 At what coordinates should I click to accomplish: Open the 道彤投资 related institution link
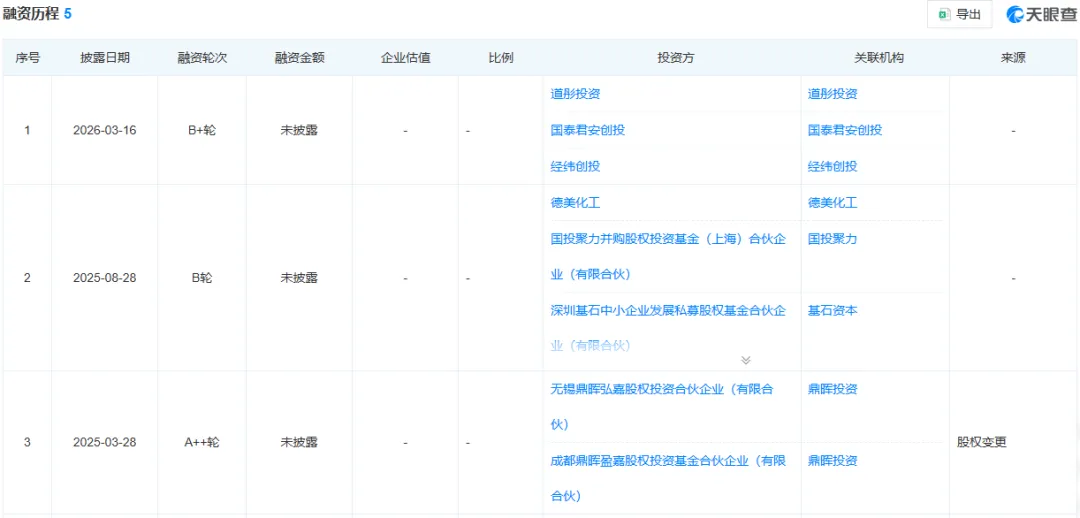[833, 94]
